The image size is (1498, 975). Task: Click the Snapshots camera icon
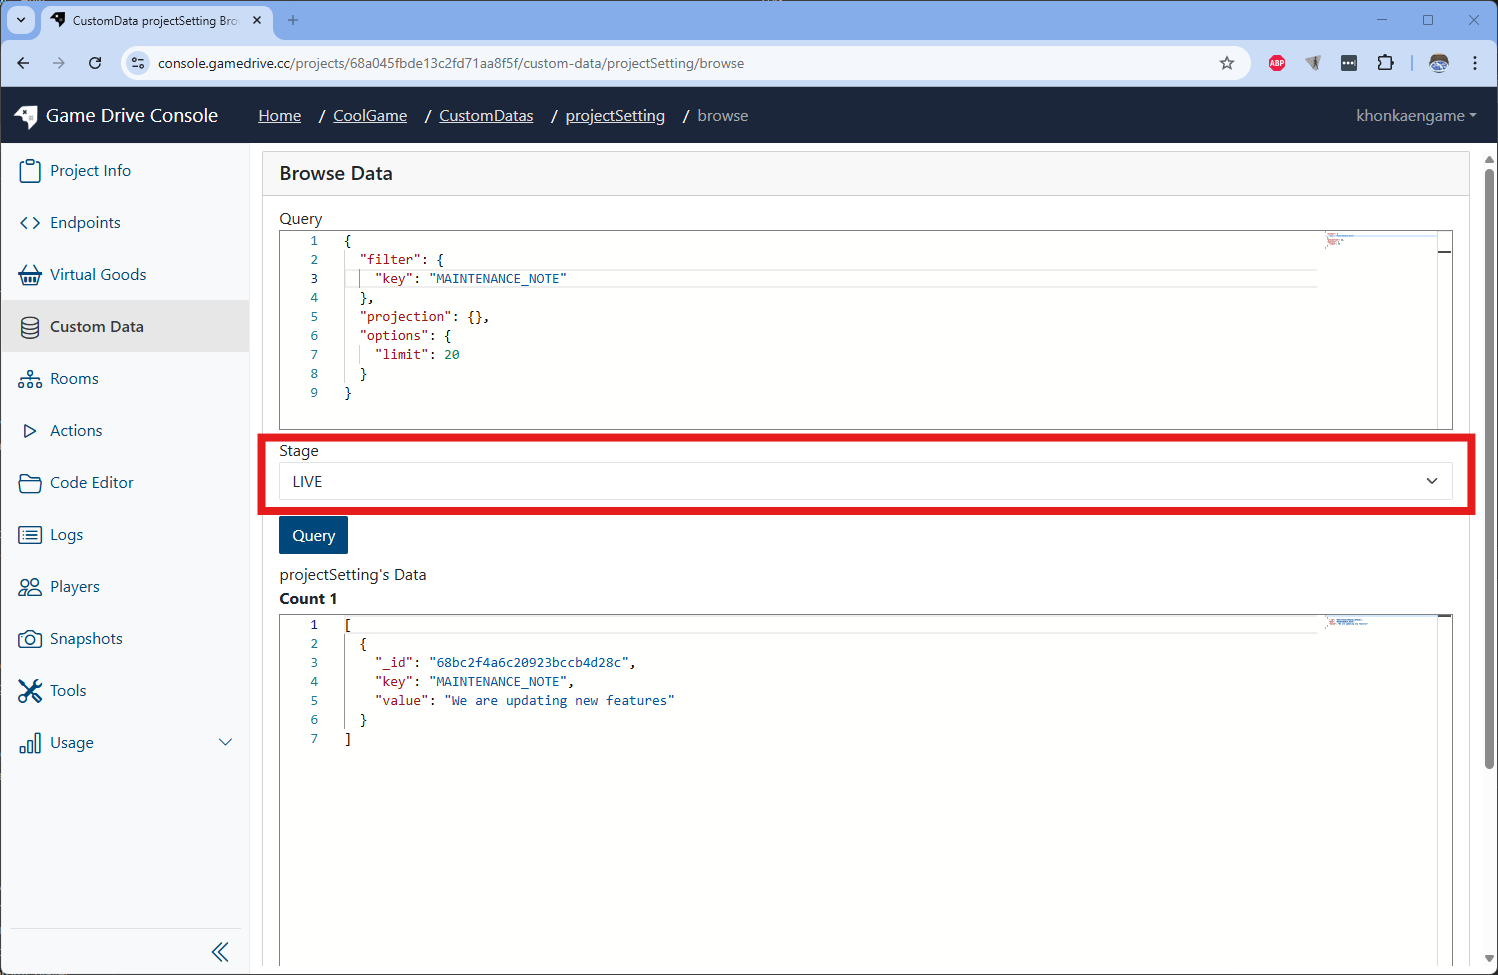pyautogui.click(x=30, y=639)
